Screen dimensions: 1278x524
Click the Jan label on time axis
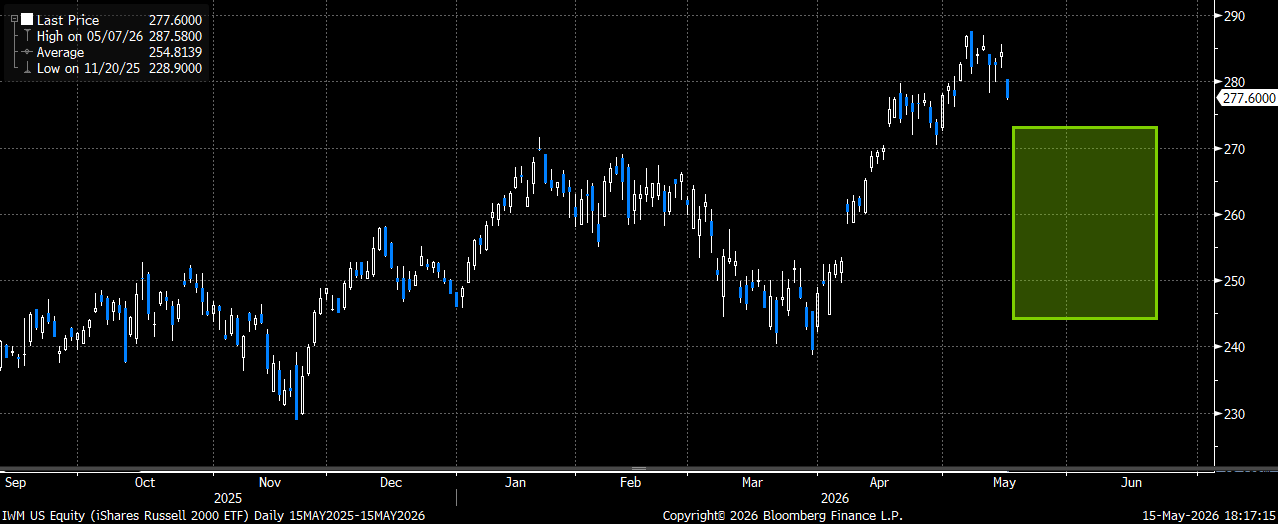tap(515, 482)
